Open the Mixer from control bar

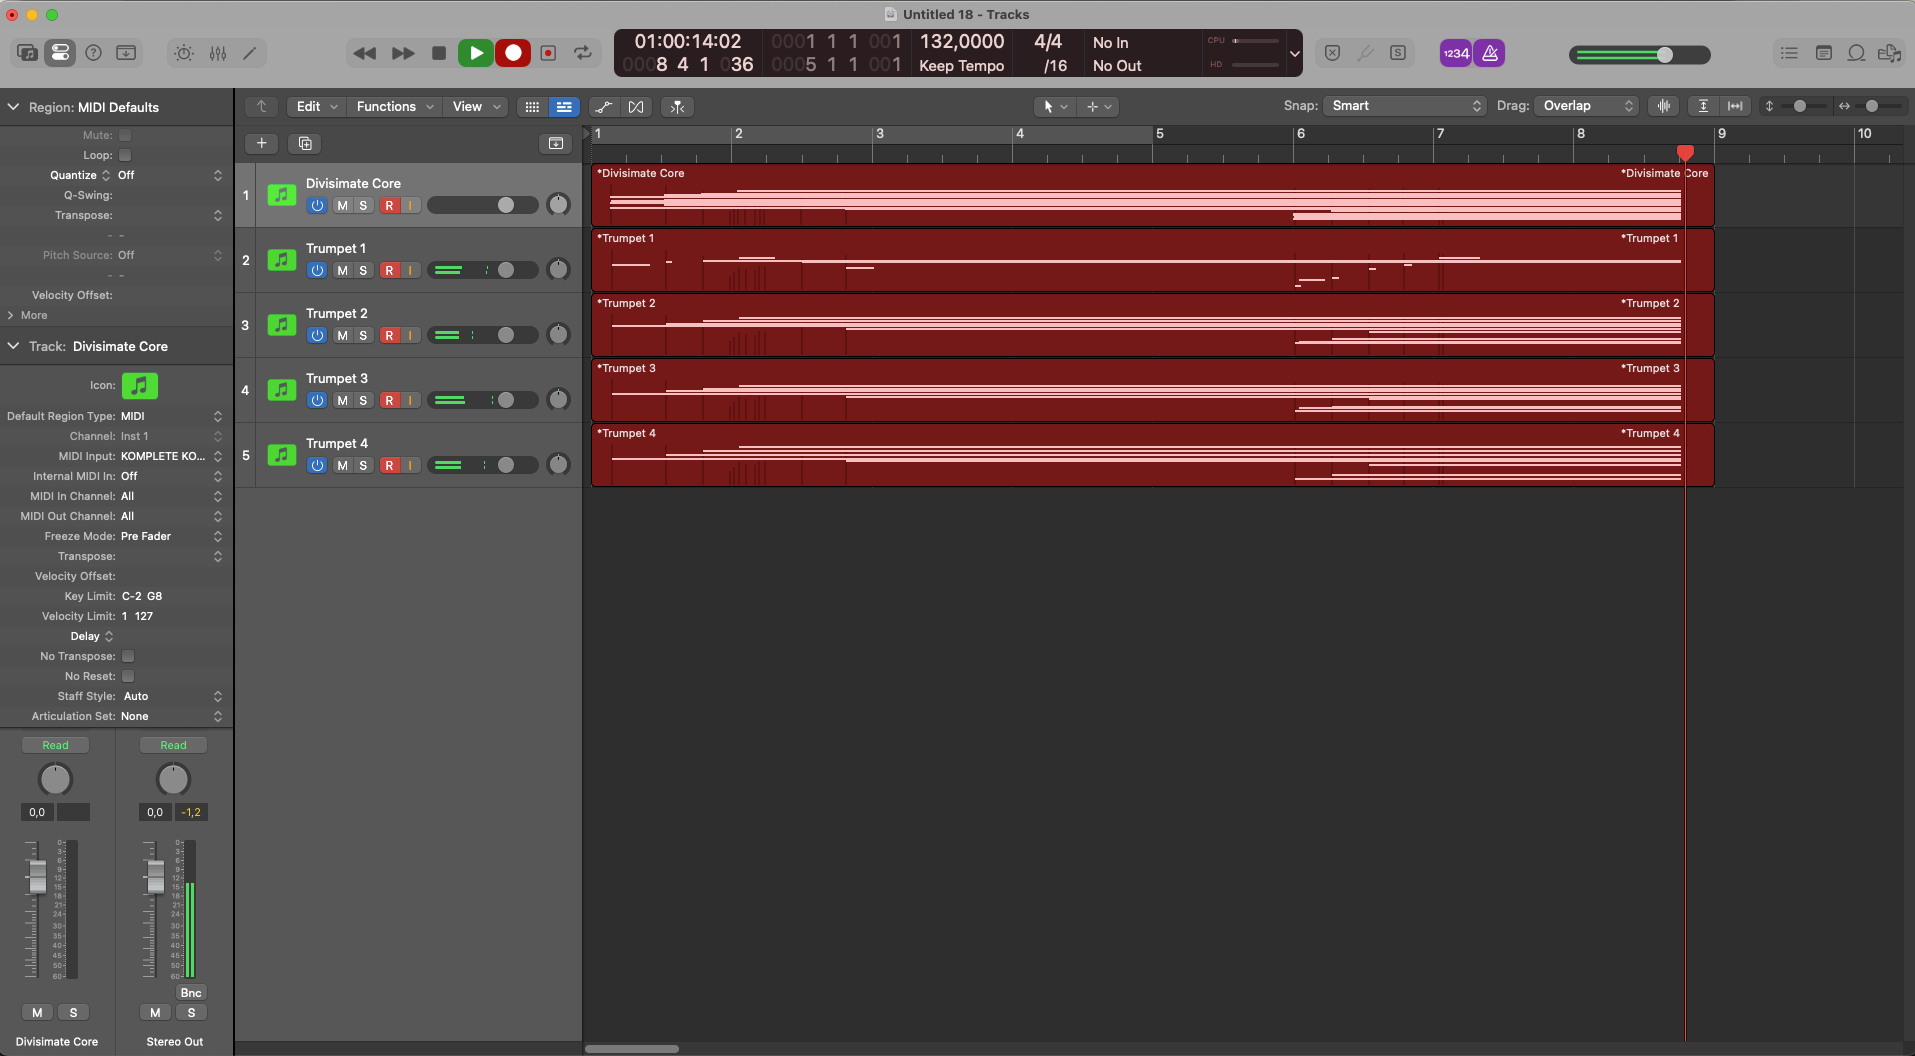pyautogui.click(x=218, y=53)
